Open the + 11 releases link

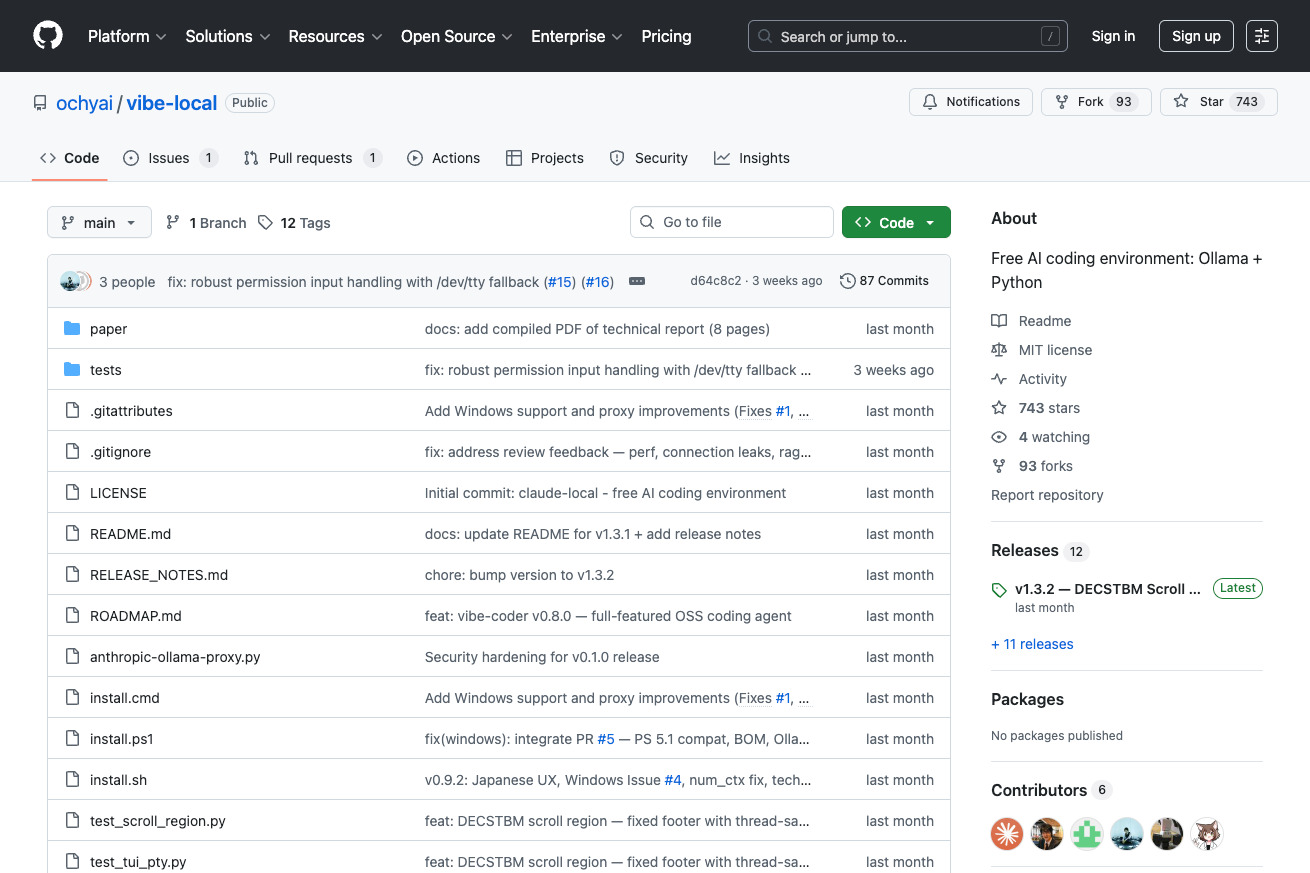pos(1032,644)
